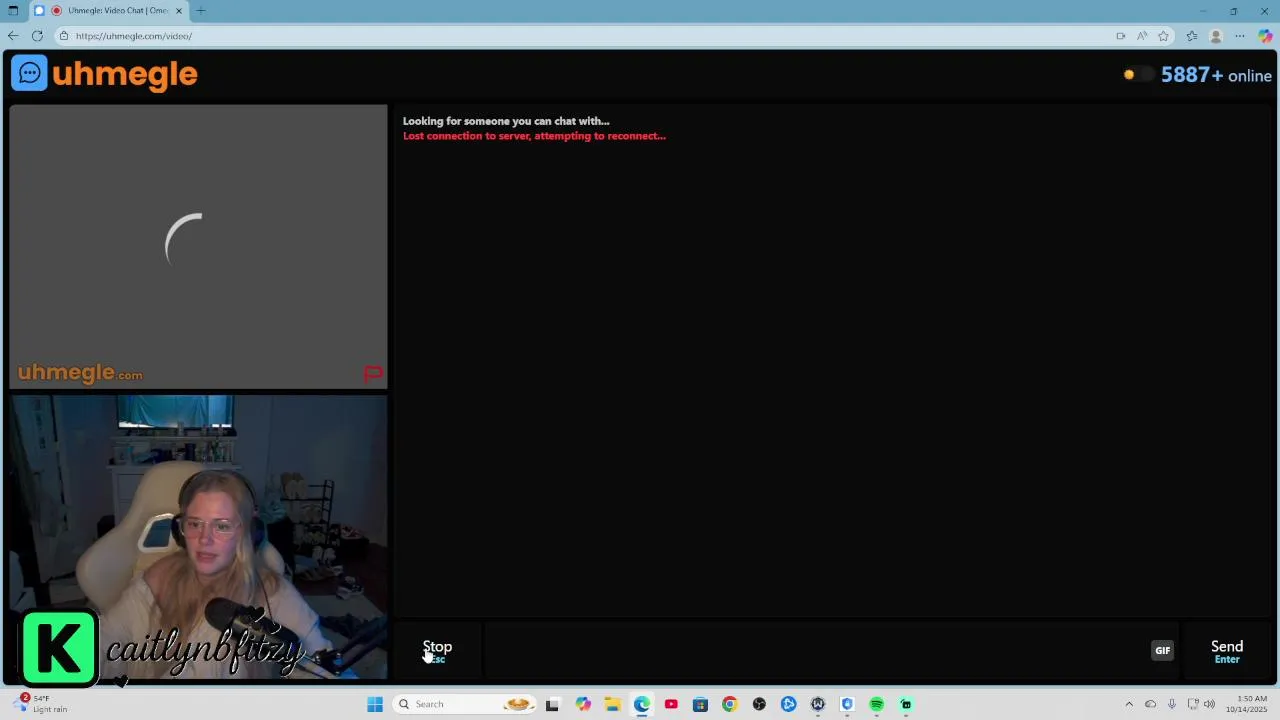The image size is (1280, 720).
Task: Click the address bar URL
Action: click(x=134, y=36)
